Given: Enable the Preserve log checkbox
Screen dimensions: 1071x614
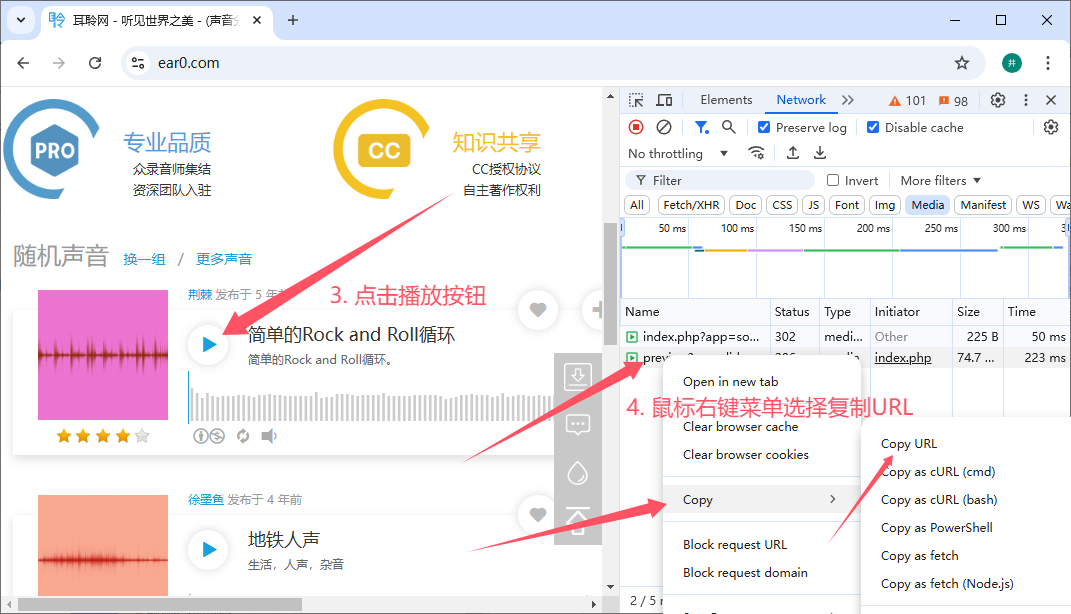Looking at the screenshot, I should coord(764,127).
